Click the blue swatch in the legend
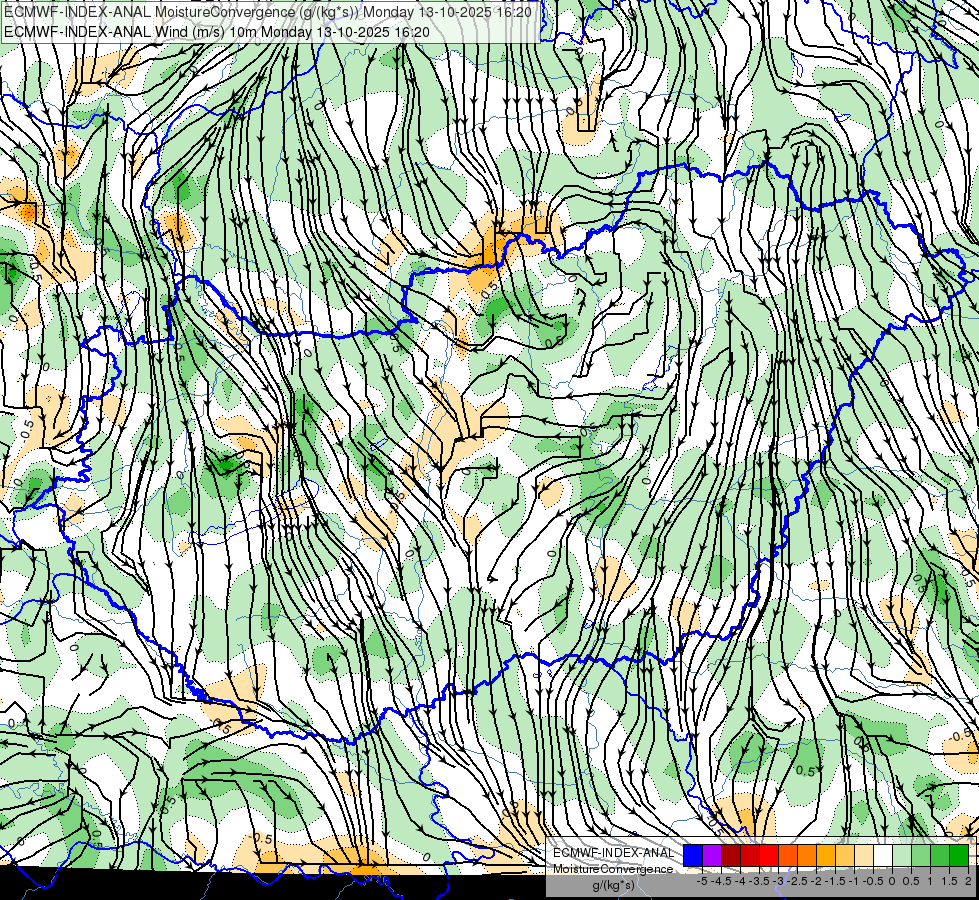The width and height of the screenshot is (979, 900). click(x=693, y=855)
